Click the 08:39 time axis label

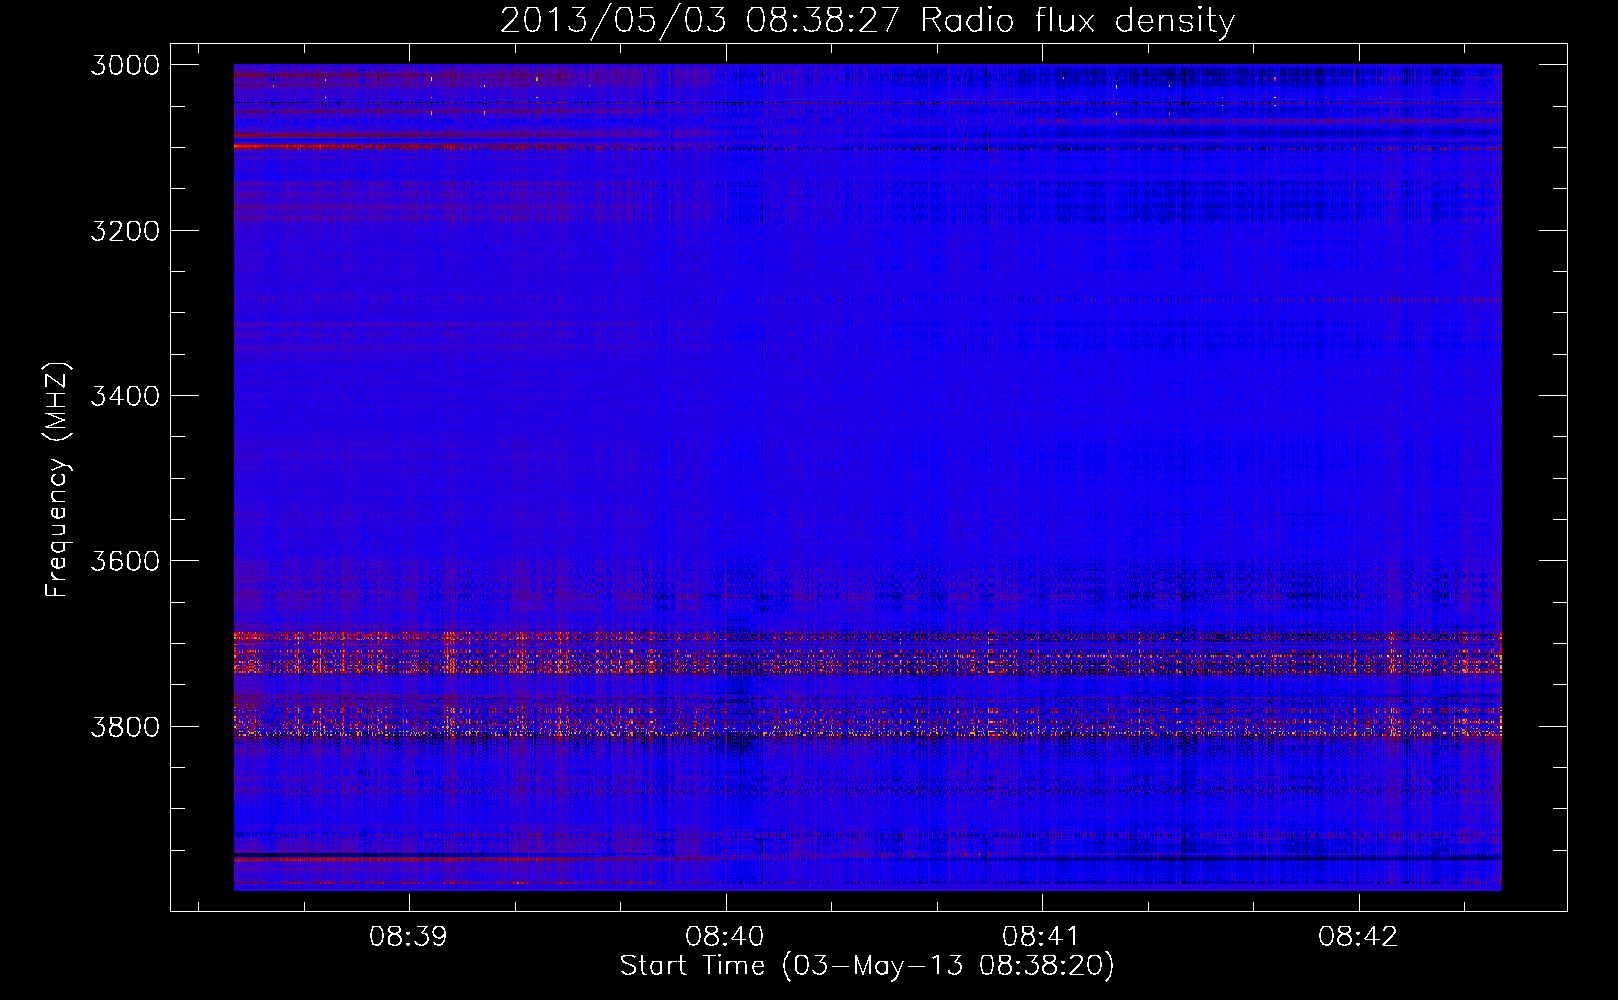tap(408, 936)
